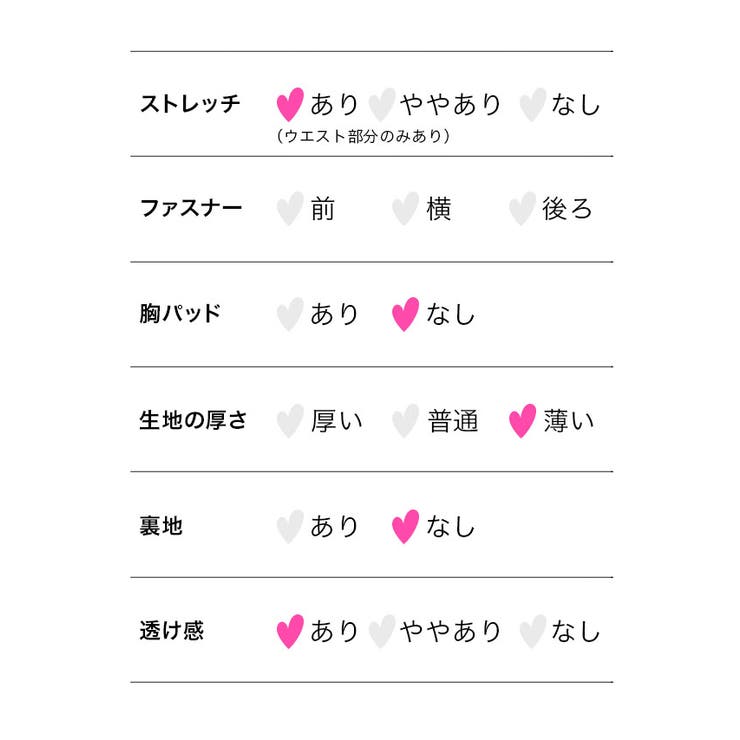The width and height of the screenshot is (740, 740).
Task: Click the heart icon beside ファスナー 横
Action: (x=405, y=209)
